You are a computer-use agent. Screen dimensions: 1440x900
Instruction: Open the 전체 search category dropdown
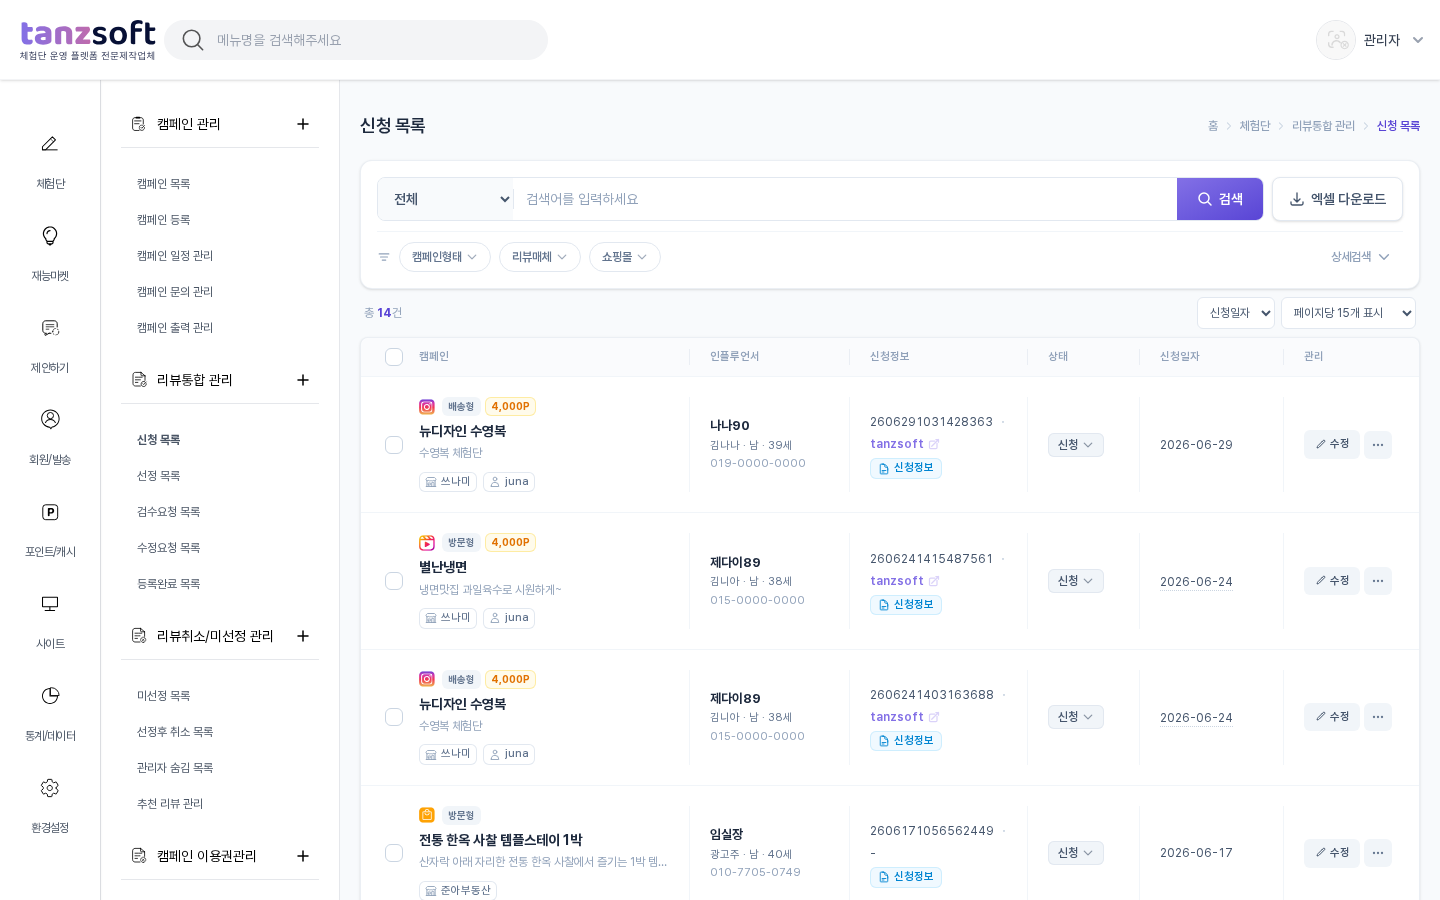(446, 199)
